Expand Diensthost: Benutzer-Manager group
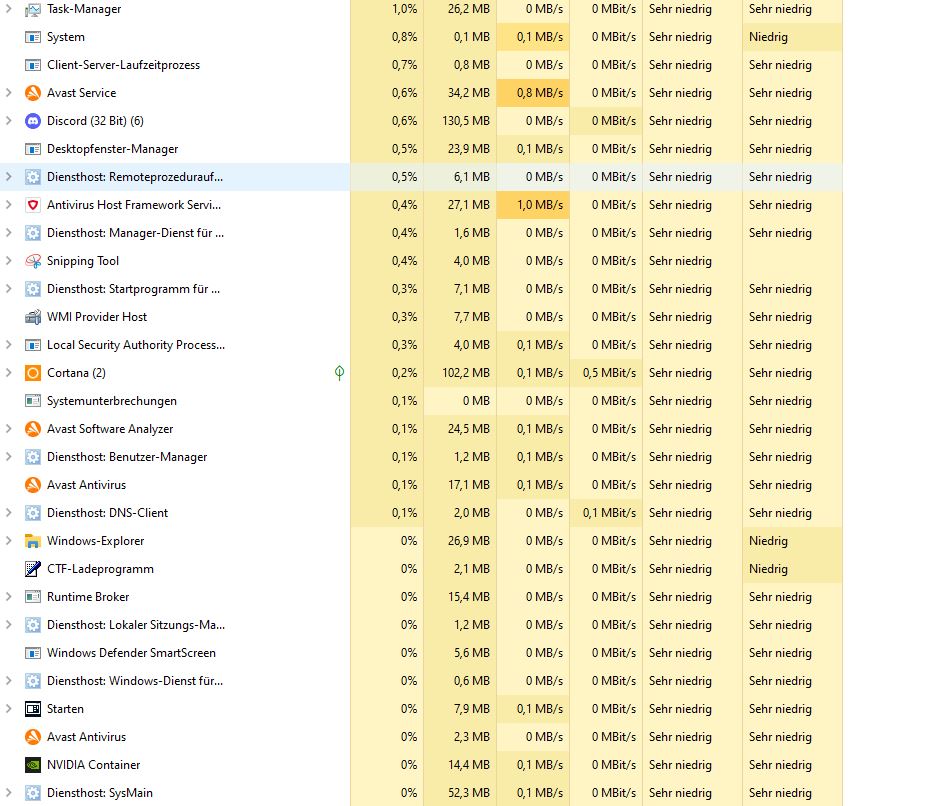934x806 pixels. pyautogui.click(x=8, y=457)
